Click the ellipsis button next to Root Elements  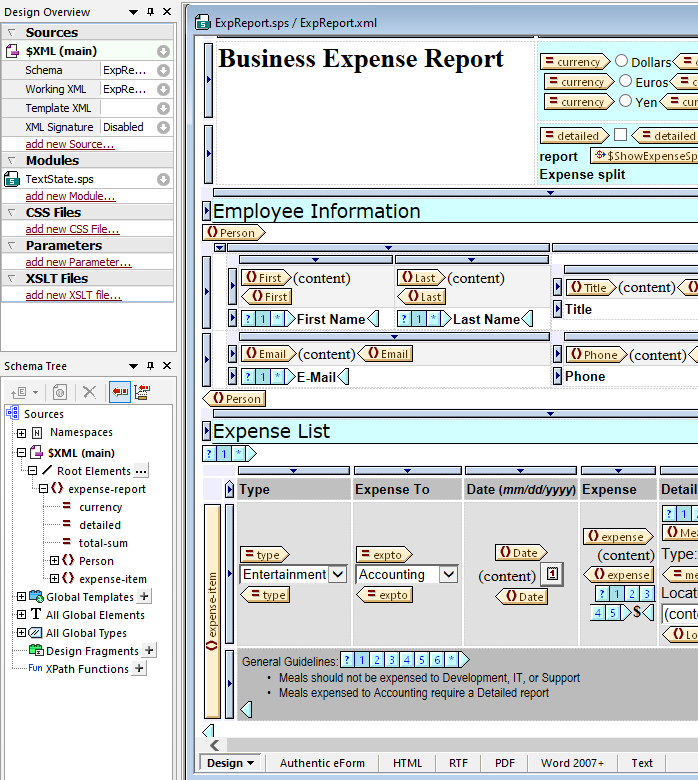point(141,471)
